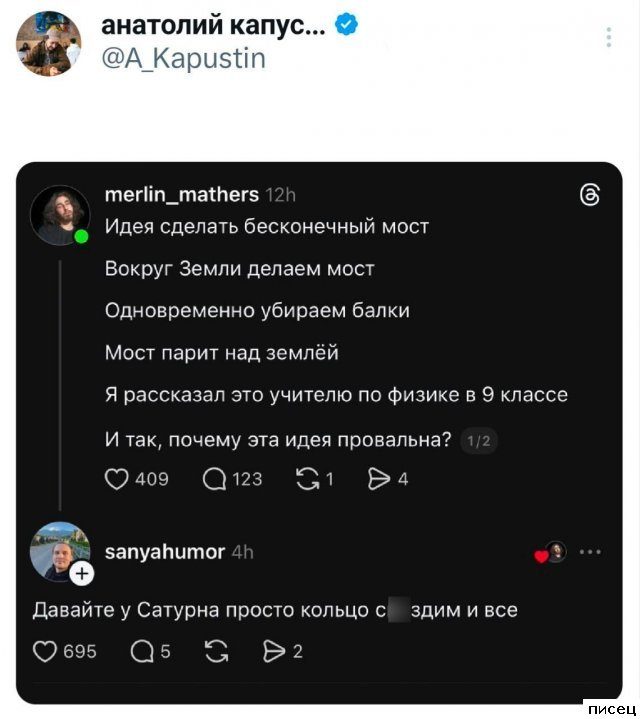Repost the sanyahumor reply
The image size is (640, 719).
[x=213, y=652]
